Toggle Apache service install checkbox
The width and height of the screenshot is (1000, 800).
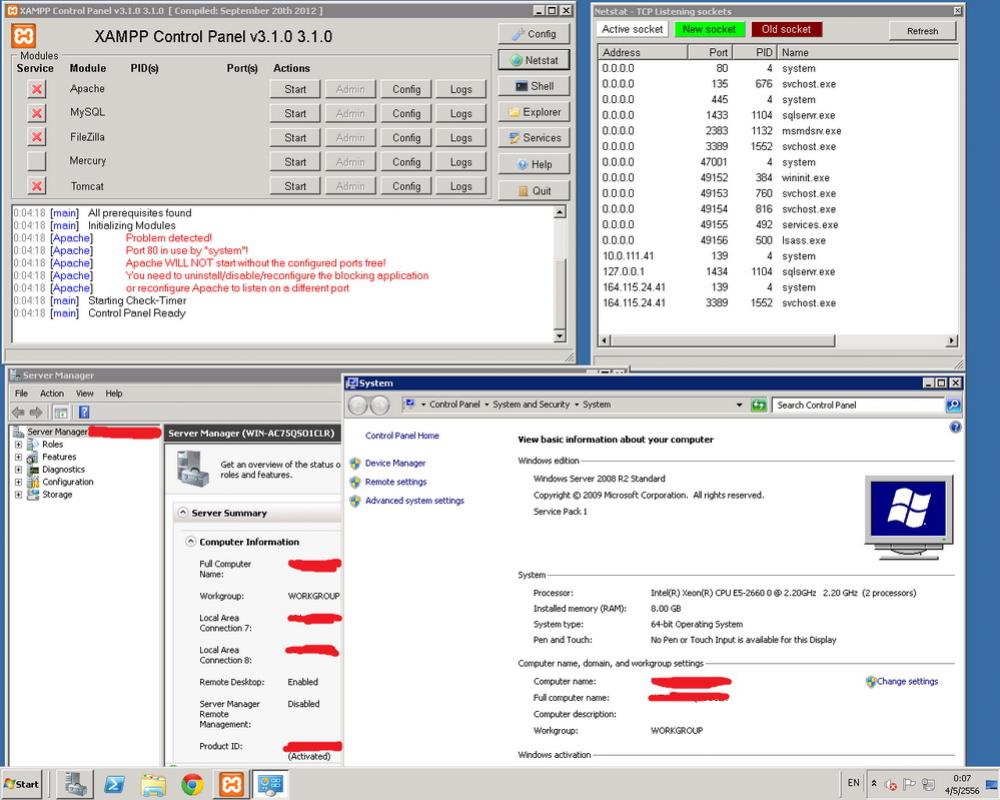pos(37,89)
